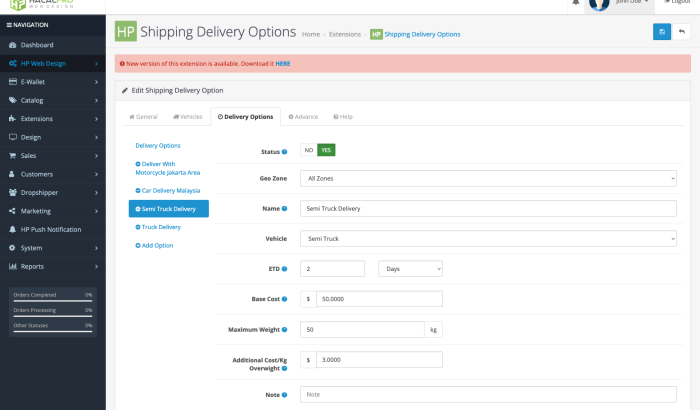The image size is (700, 410).
Task: Click the Status help info icon
Action: click(x=284, y=152)
